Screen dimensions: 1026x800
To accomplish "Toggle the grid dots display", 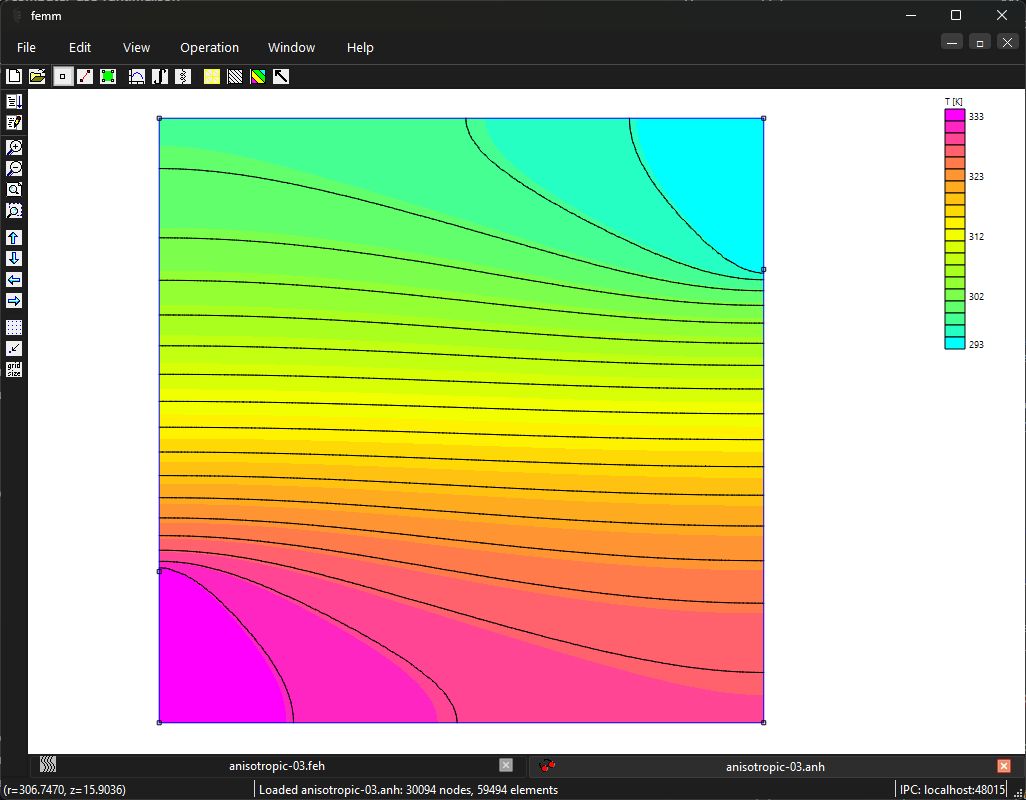I will (x=14, y=327).
